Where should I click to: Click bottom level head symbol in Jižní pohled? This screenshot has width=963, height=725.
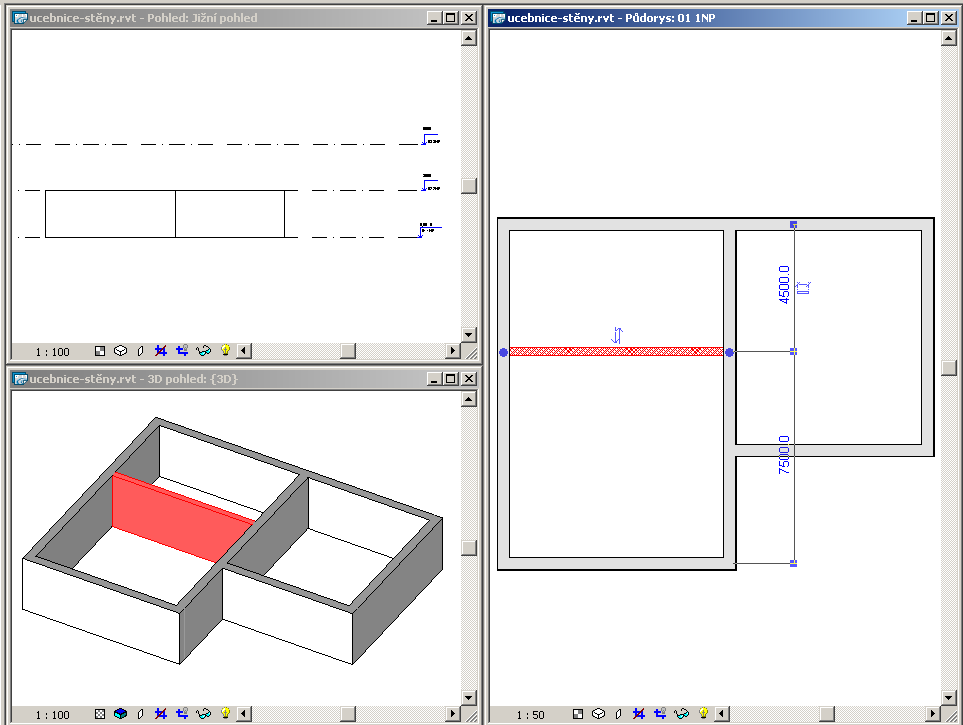pyautogui.click(x=429, y=230)
